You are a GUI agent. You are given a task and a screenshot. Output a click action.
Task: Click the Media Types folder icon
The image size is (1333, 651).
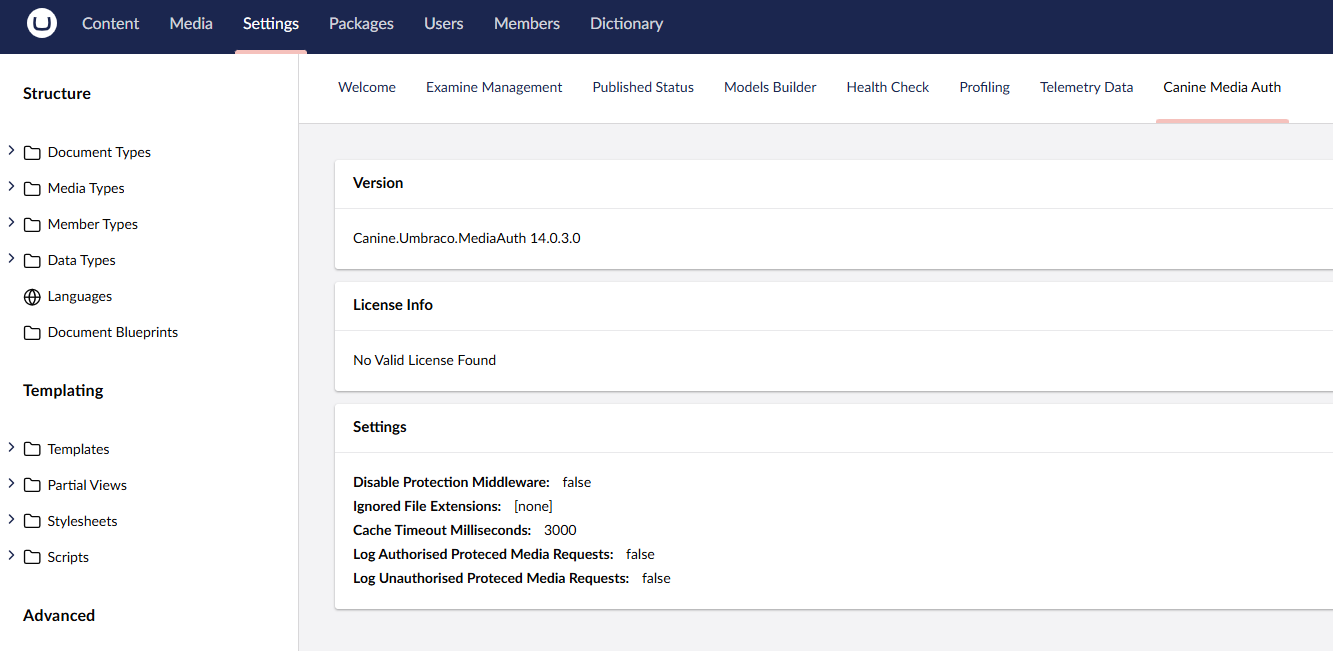pos(32,189)
